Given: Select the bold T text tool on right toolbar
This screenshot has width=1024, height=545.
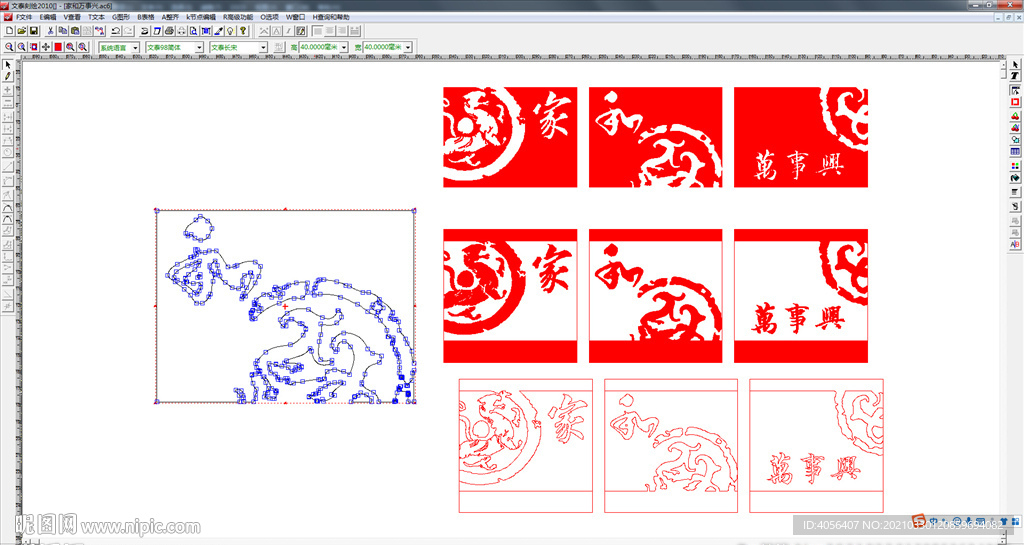Looking at the screenshot, I should tap(1015, 76).
